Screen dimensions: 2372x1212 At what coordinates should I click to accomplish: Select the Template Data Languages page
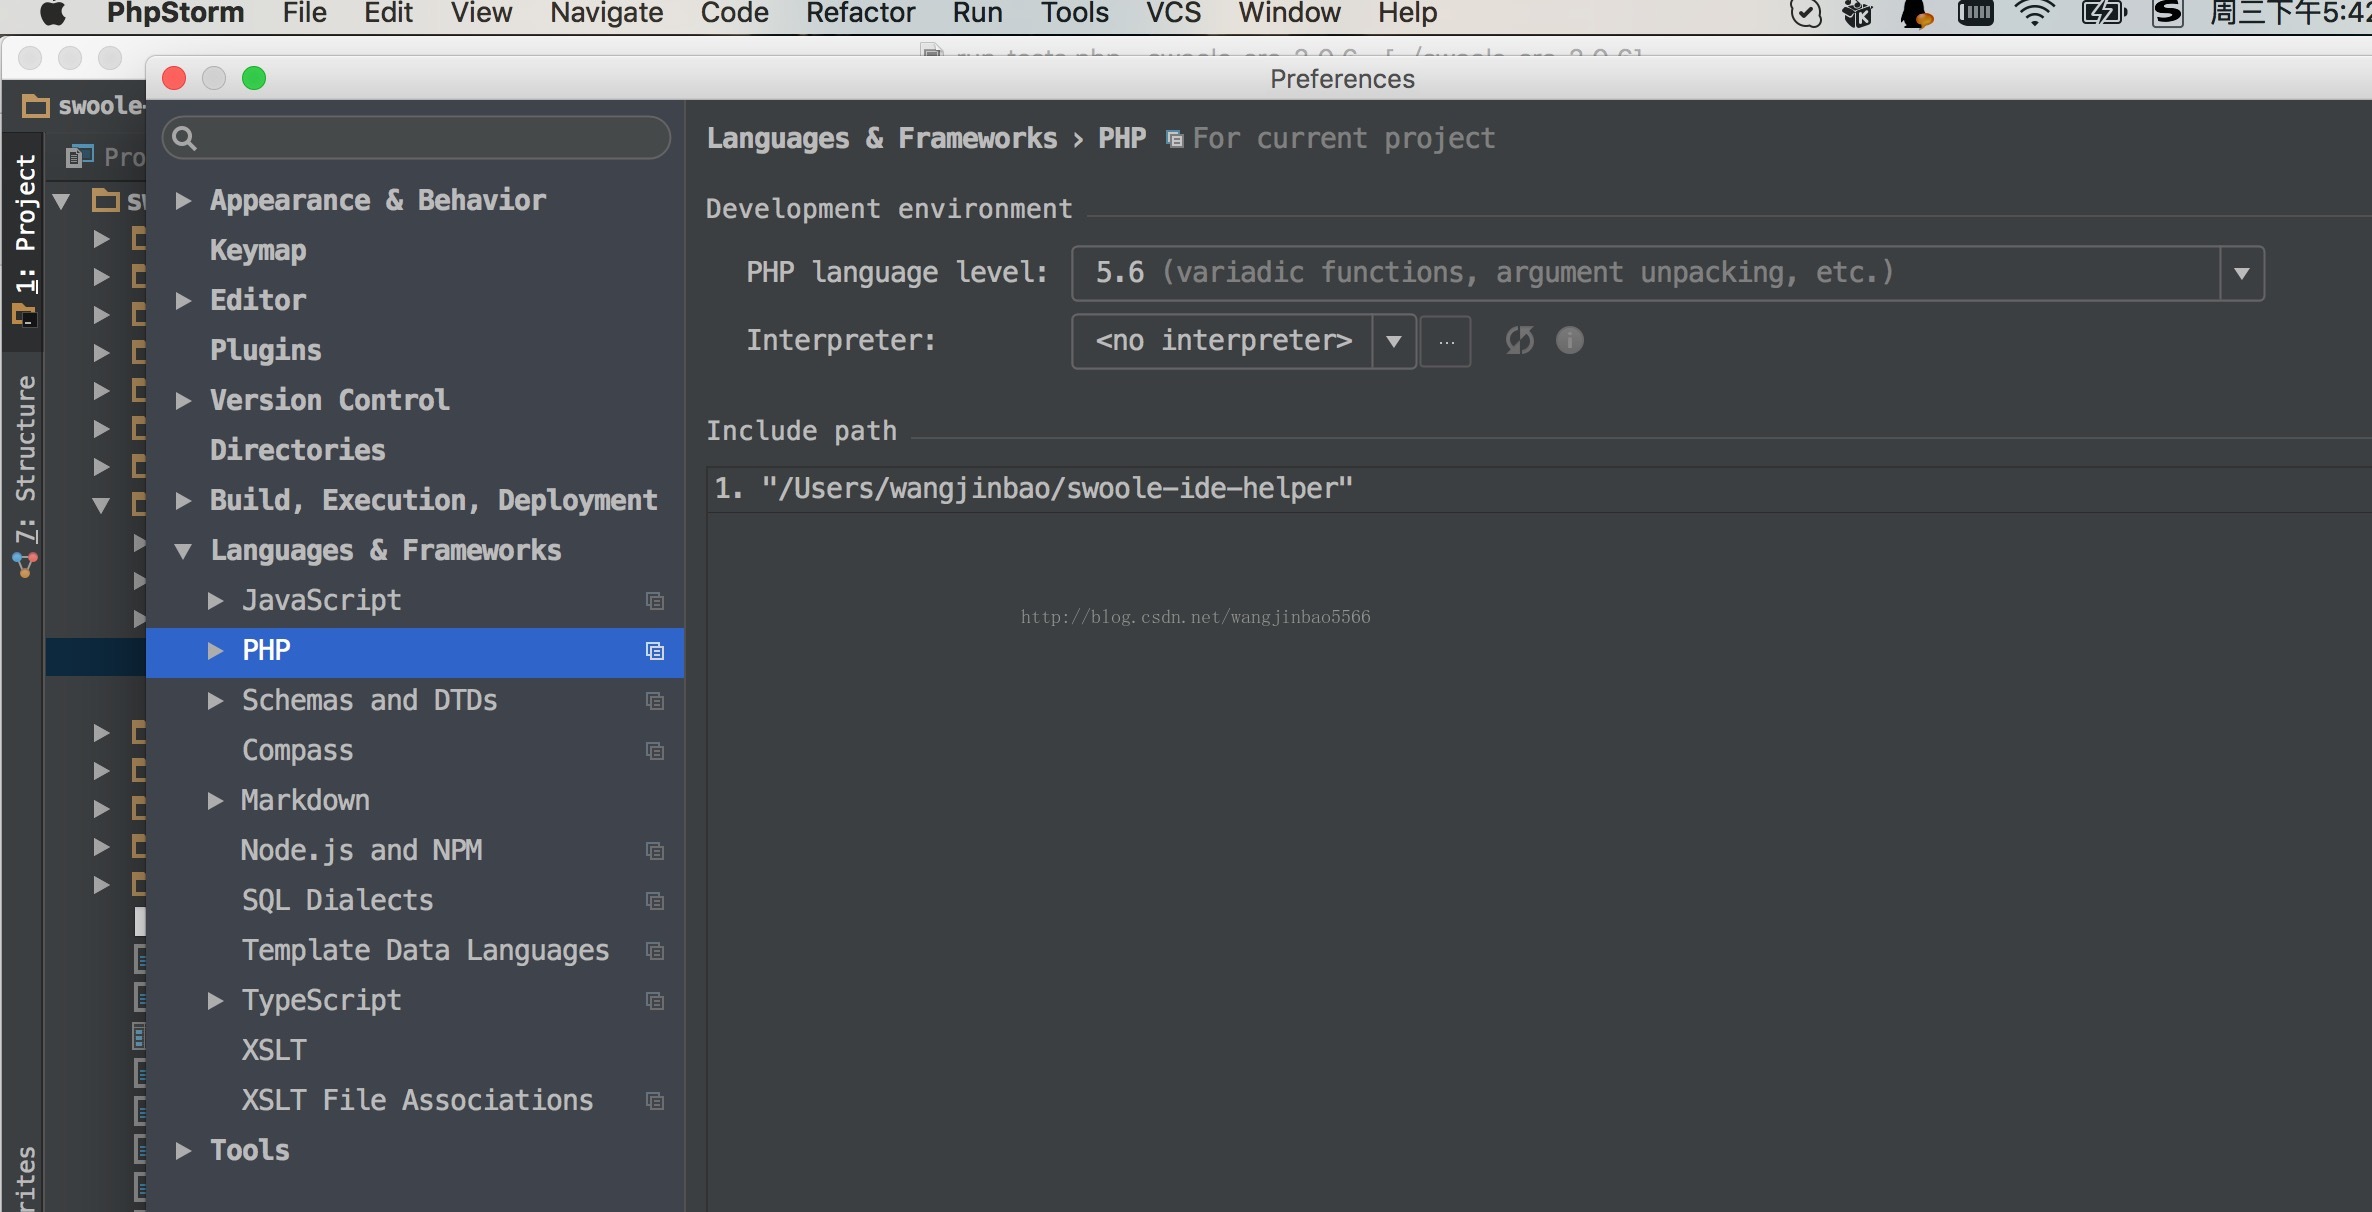pos(425,951)
